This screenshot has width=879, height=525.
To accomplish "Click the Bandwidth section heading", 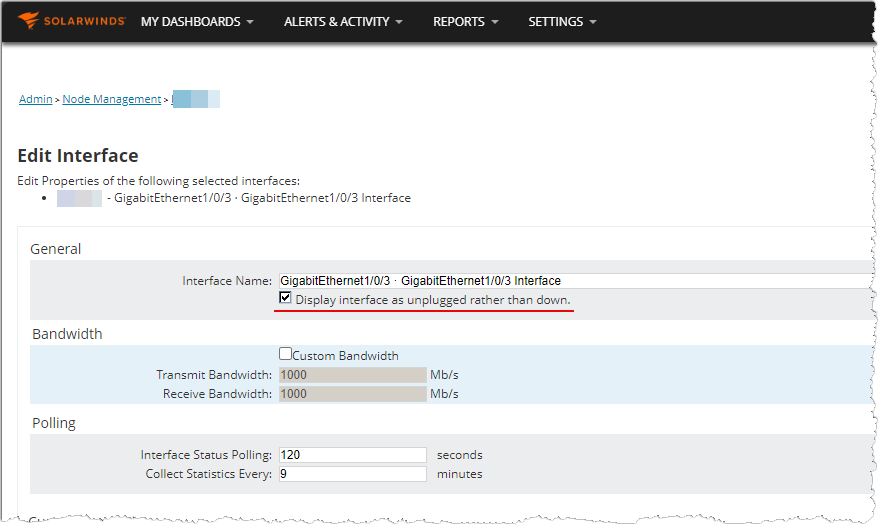I will coord(67,334).
